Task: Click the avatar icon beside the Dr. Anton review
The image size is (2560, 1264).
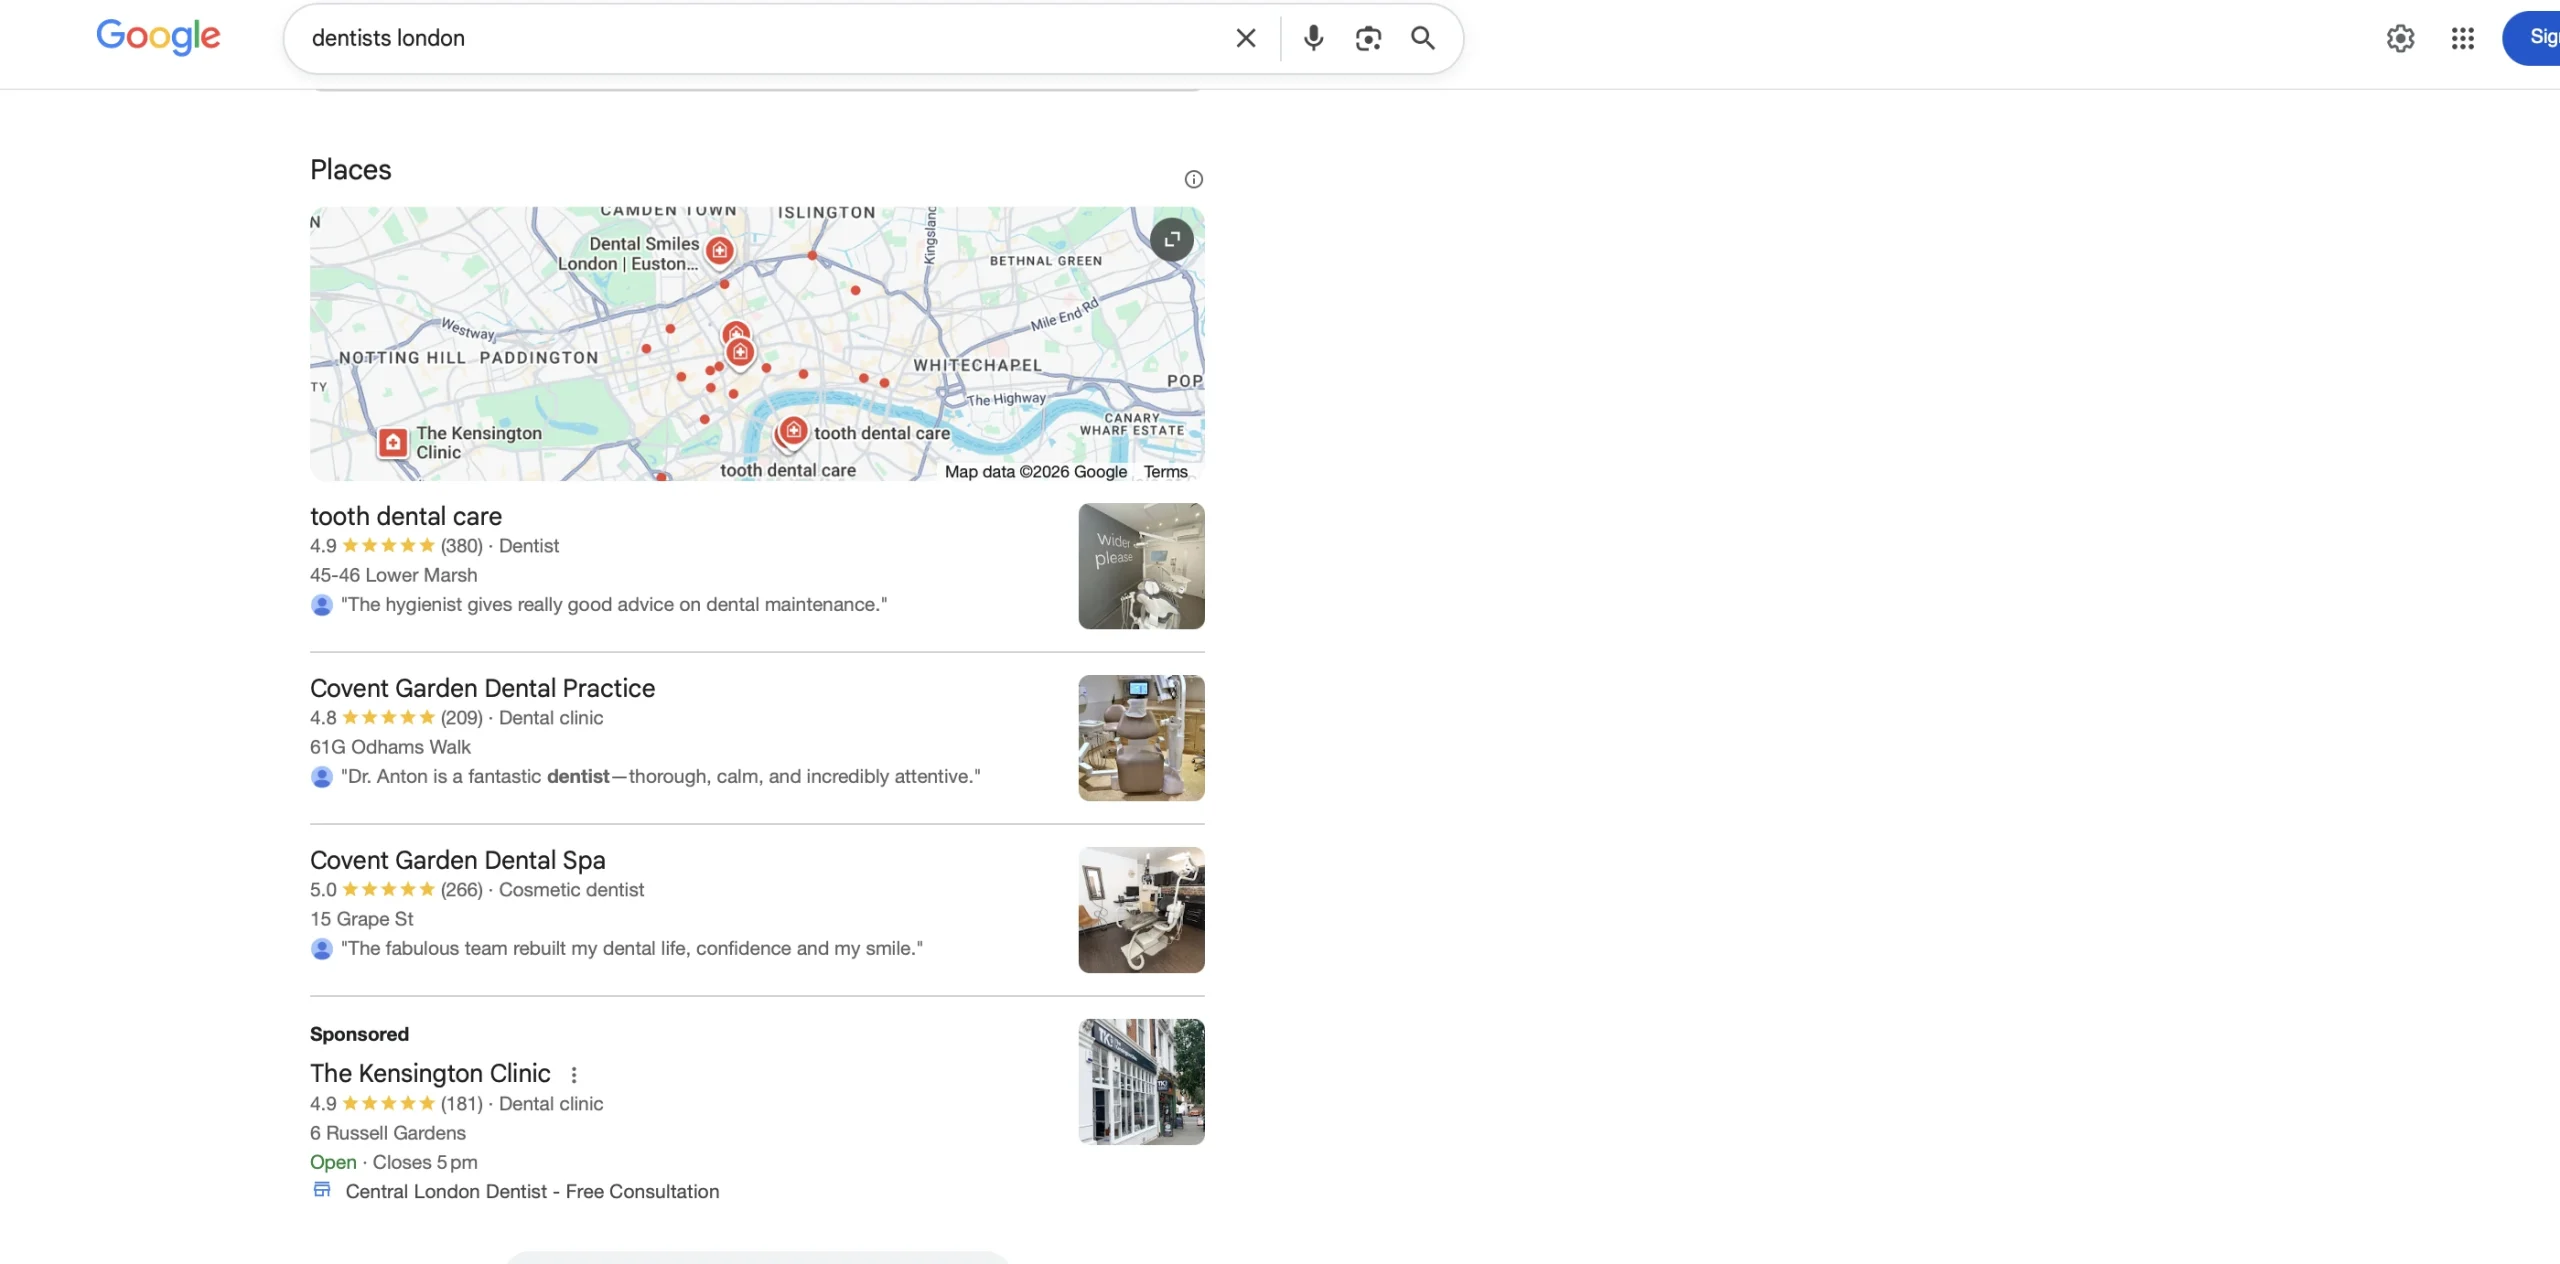Action: tap(321, 776)
